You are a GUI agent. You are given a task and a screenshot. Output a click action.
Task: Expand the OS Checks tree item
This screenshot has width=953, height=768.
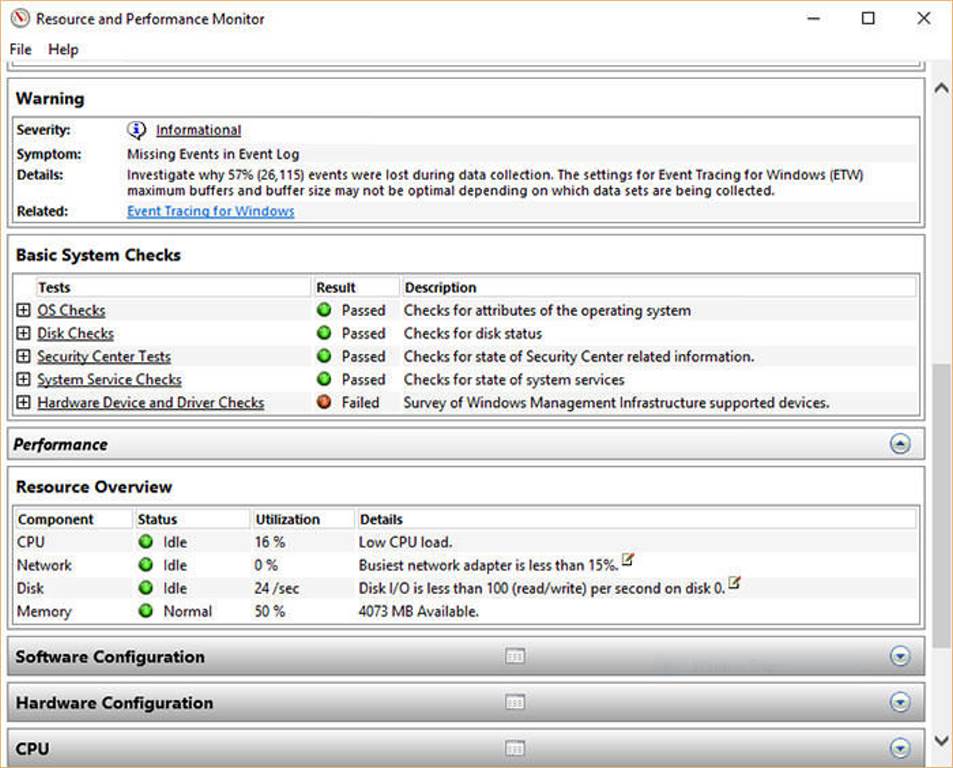(23, 310)
